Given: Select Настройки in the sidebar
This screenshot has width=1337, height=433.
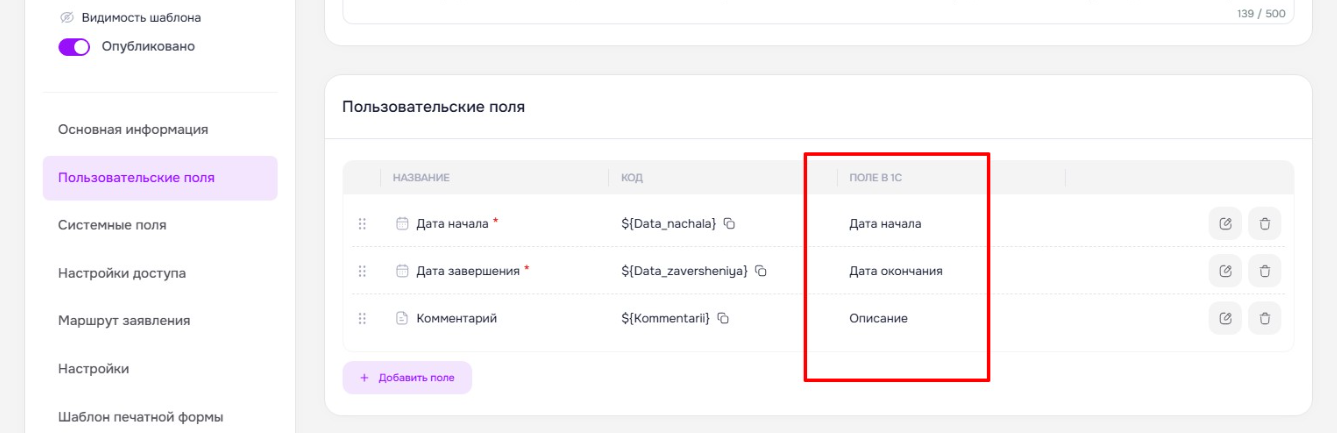Looking at the screenshot, I should click(93, 369).
